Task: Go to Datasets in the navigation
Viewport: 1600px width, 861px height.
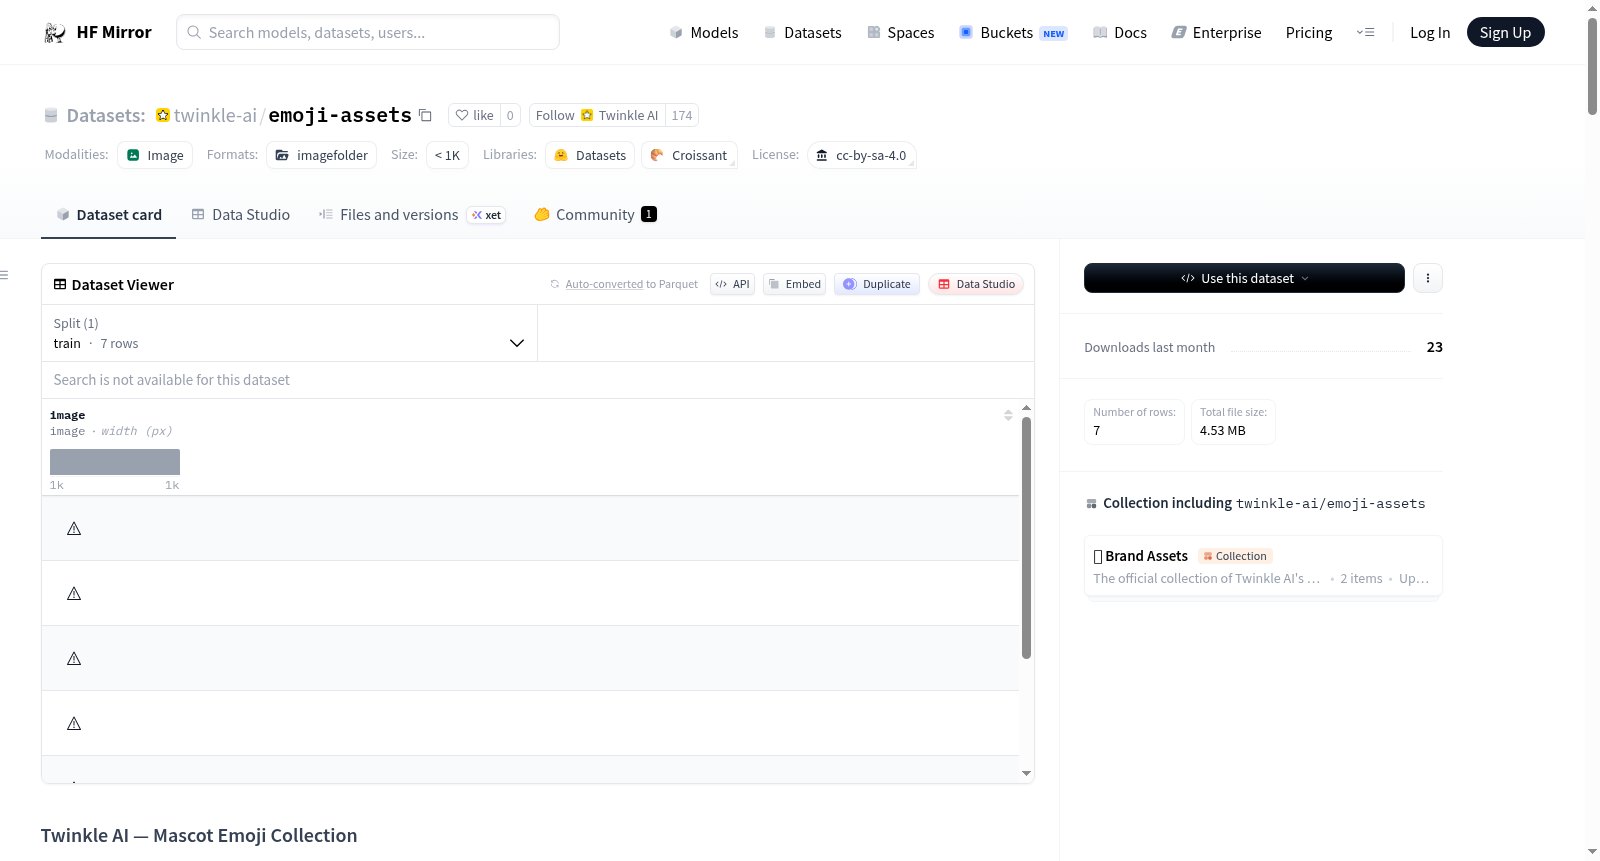Action: pos(803,32)
